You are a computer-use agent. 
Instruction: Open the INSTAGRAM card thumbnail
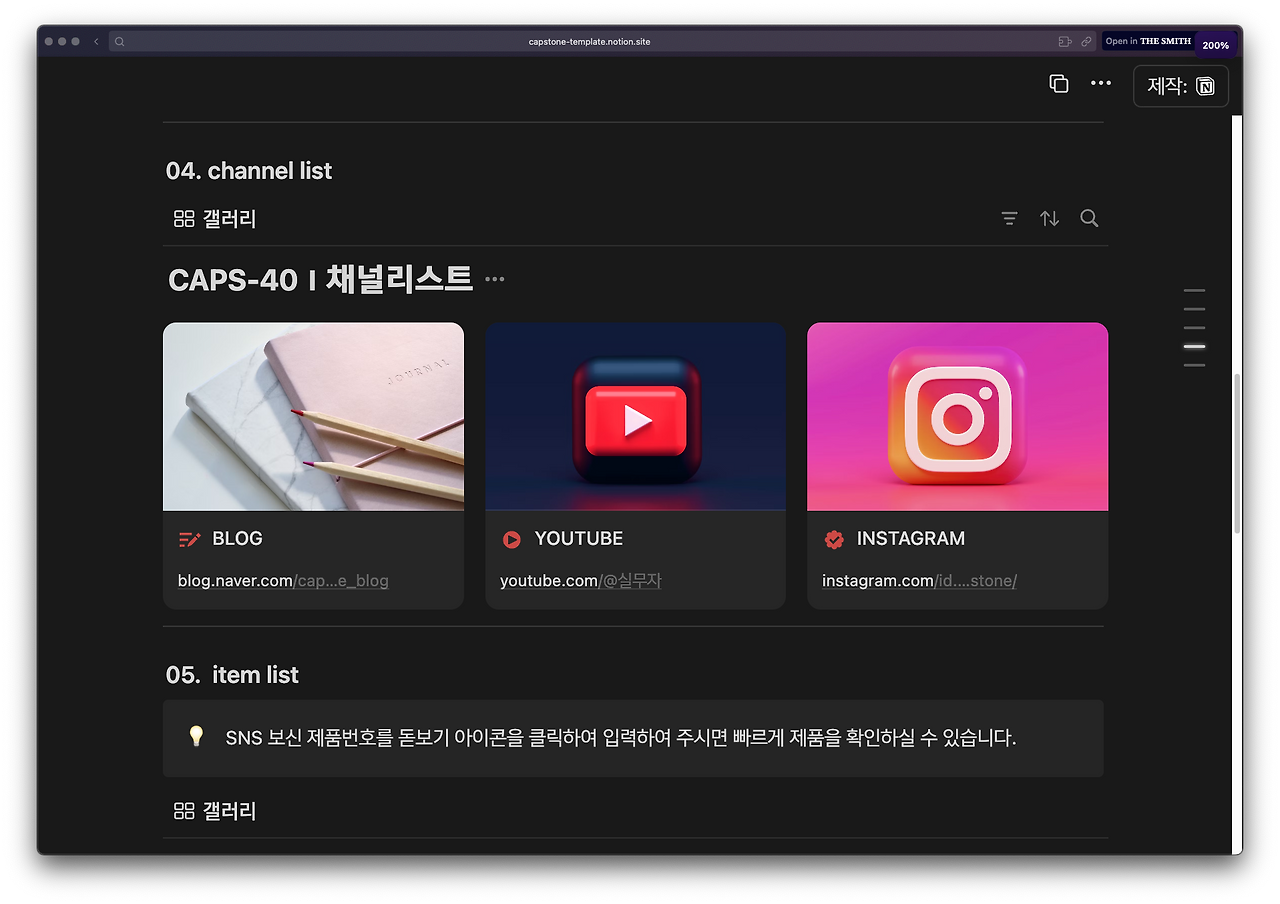tap(957, 416)
